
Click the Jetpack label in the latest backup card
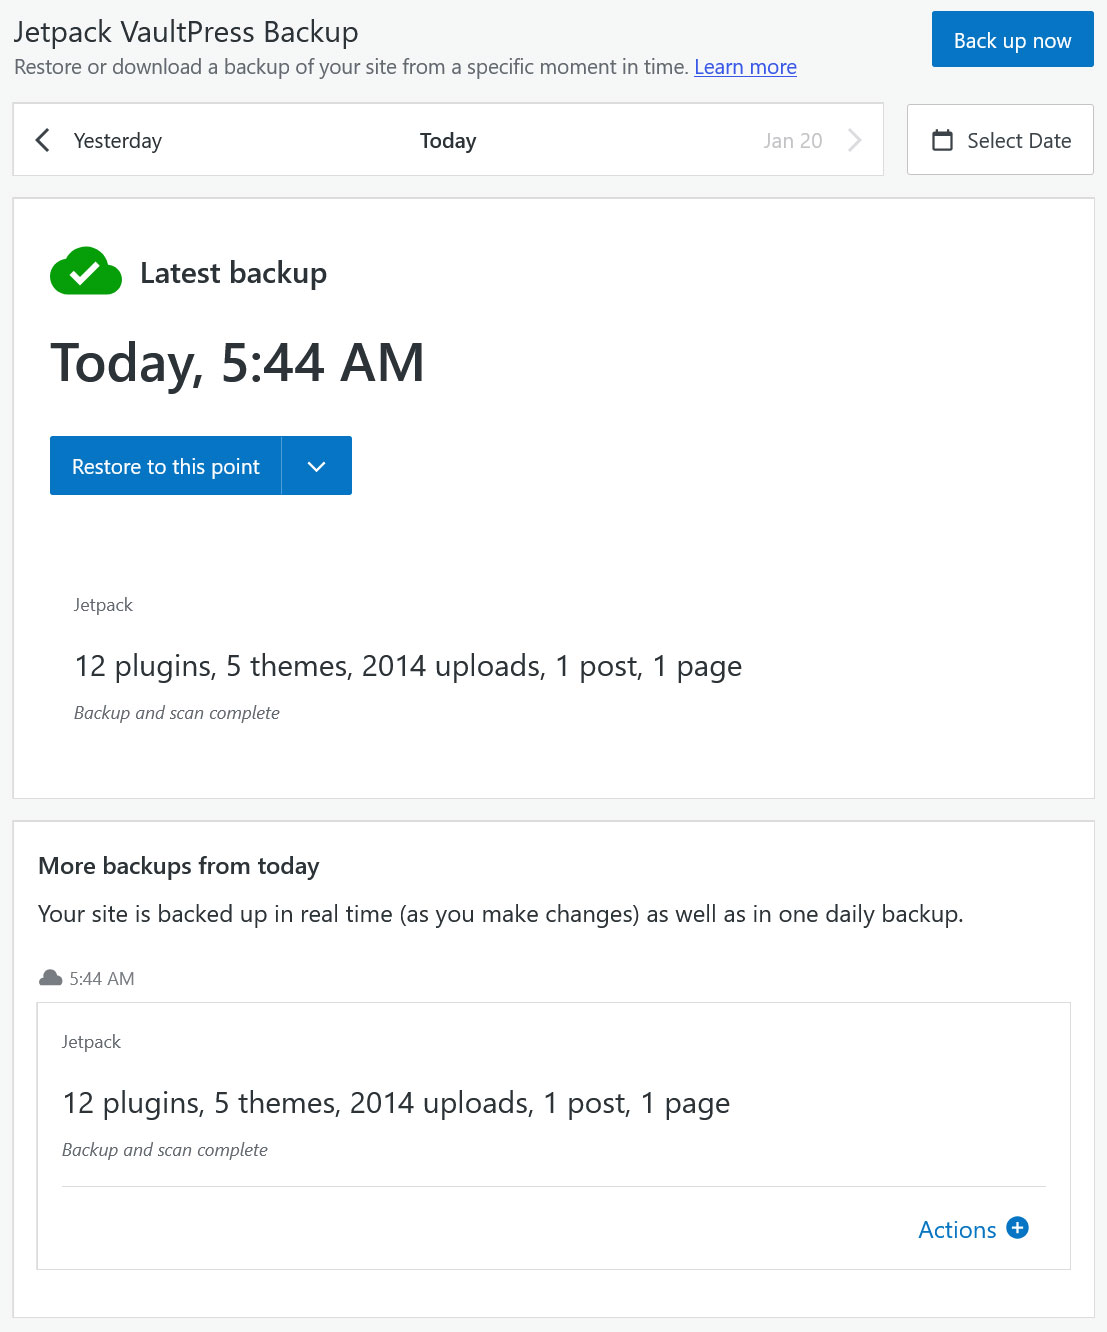click(103, 604)
